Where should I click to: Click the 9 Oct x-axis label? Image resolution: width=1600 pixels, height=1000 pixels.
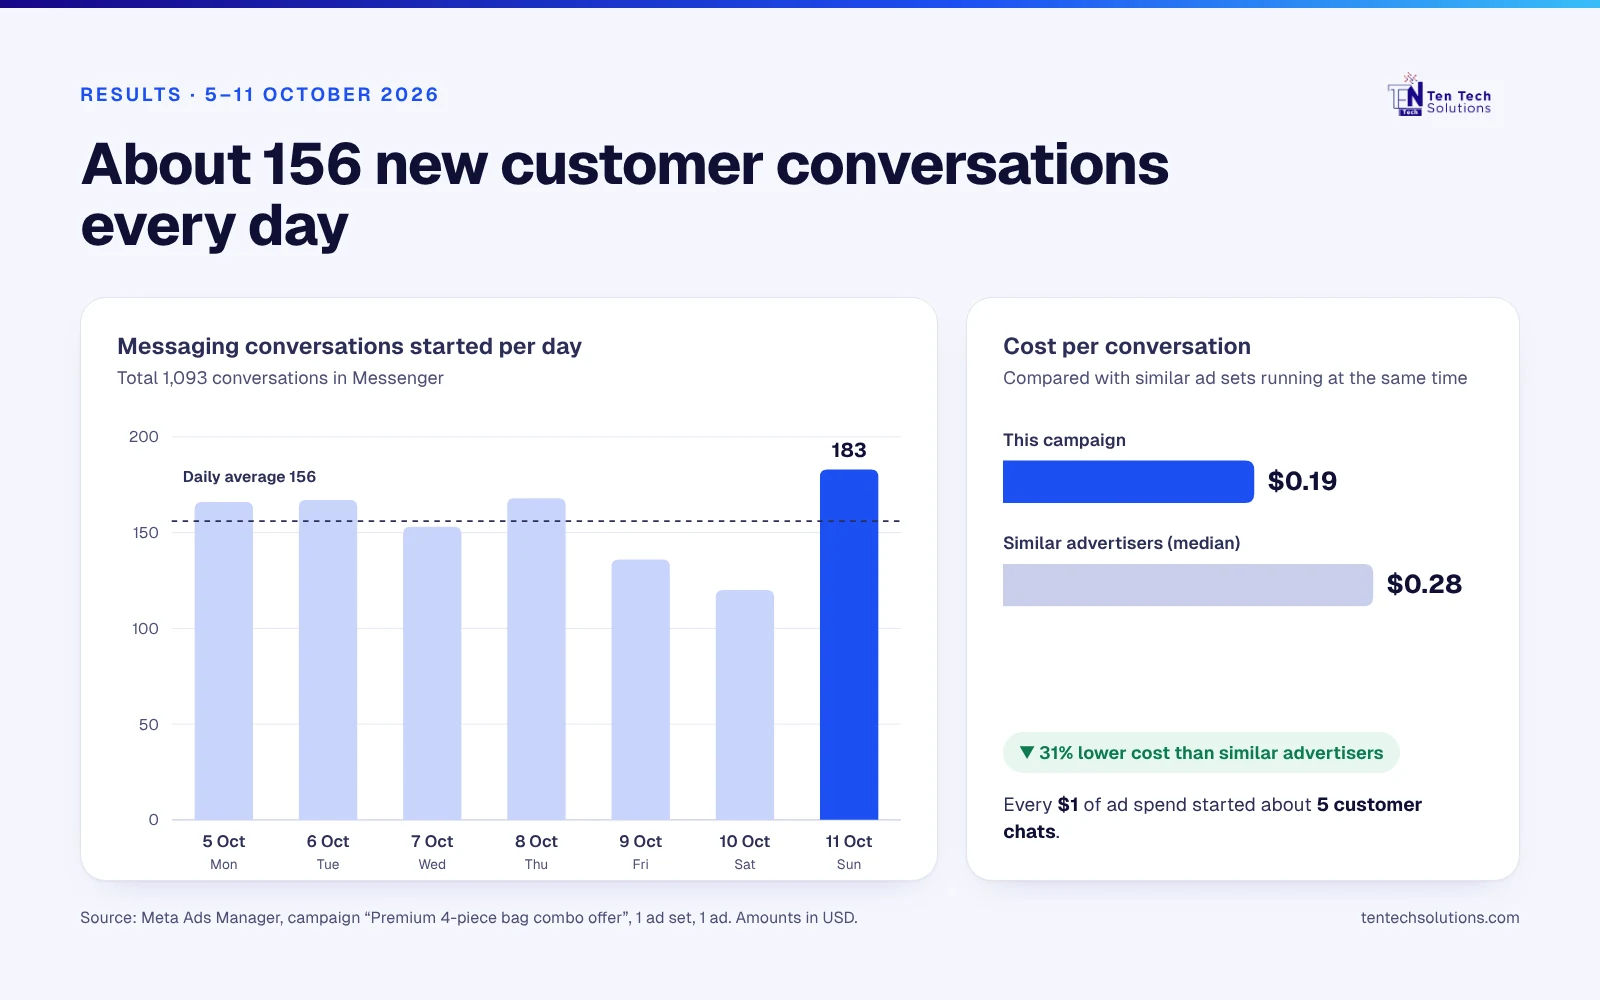tap(640, 842)
